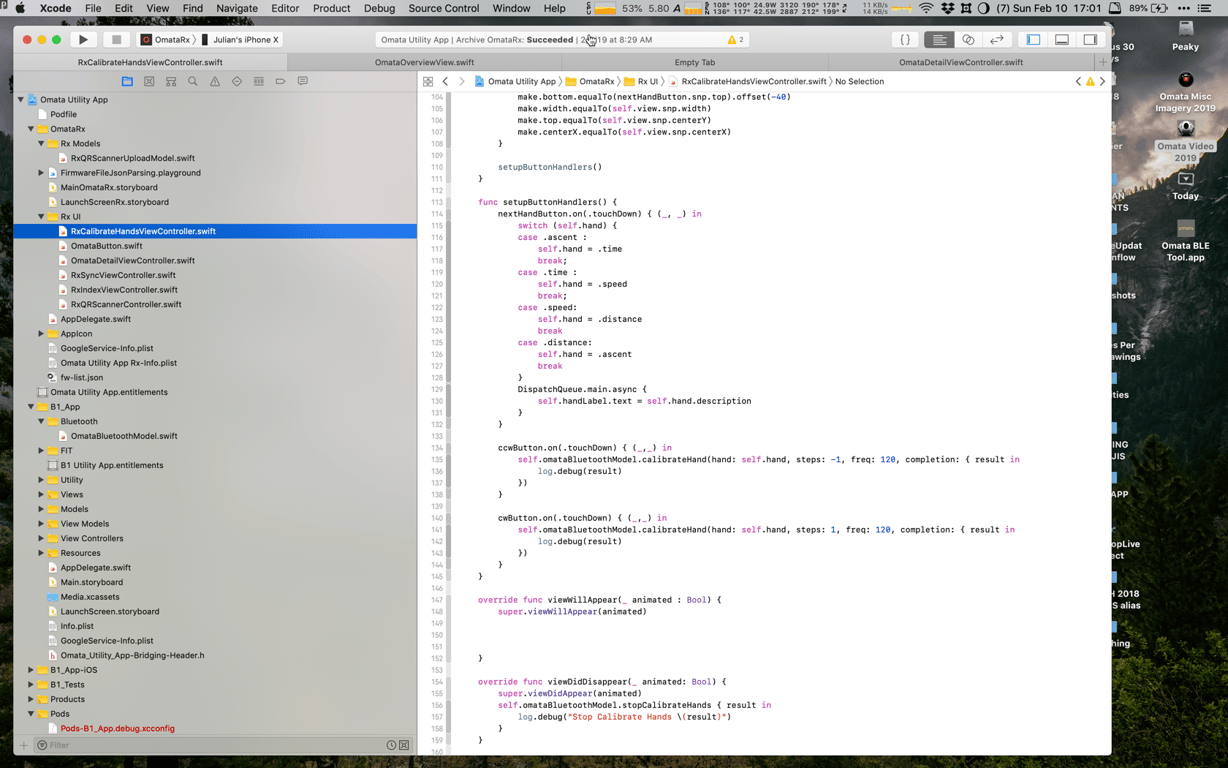Open the Breakpoint navigator

[x=280, y=81]
